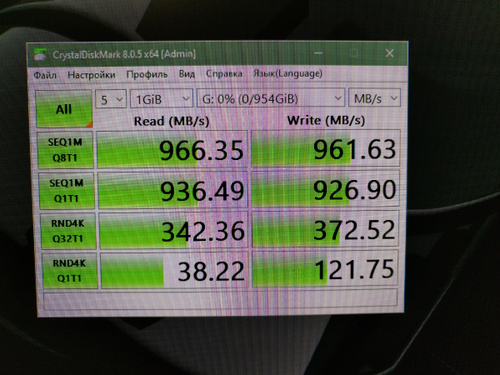Change the MB/s unit dropdown
This screenshot has height=375, width=500.
click(374, 98)
